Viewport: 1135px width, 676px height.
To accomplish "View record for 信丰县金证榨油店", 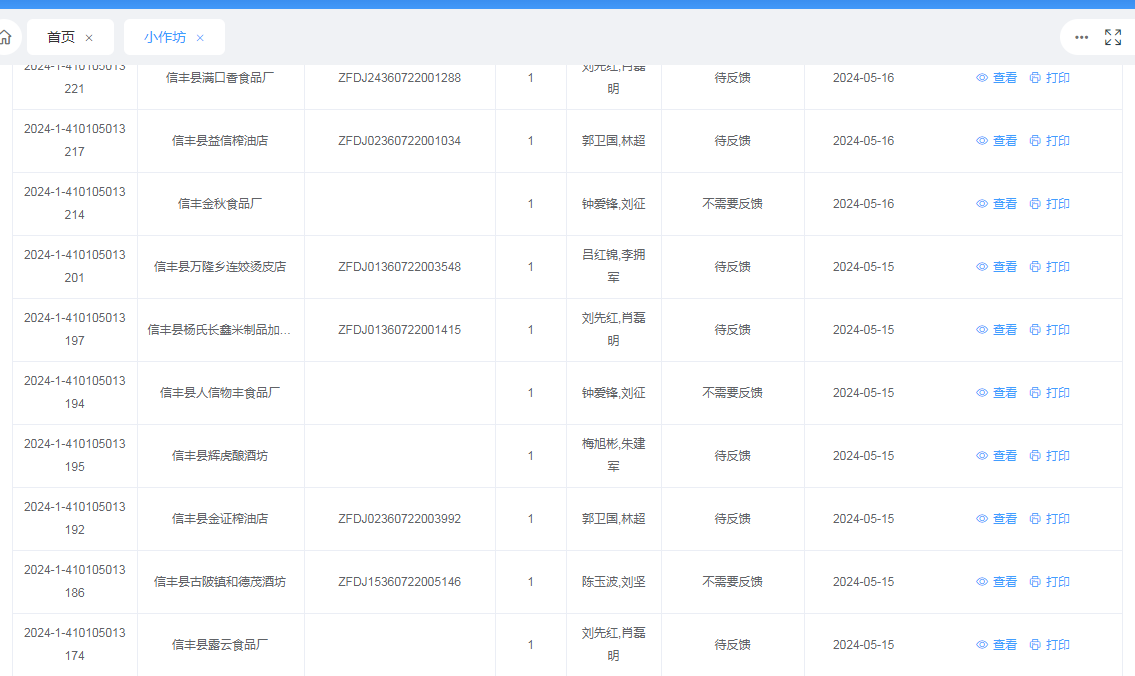I will pyautogui.click(x=996, y=519).
